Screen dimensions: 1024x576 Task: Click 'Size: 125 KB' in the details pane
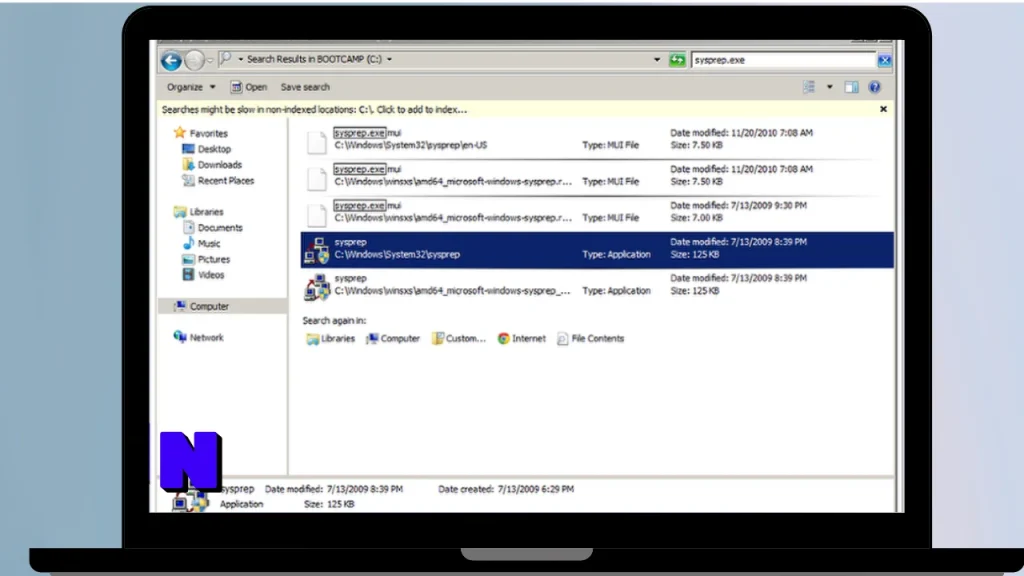point(329,504)
